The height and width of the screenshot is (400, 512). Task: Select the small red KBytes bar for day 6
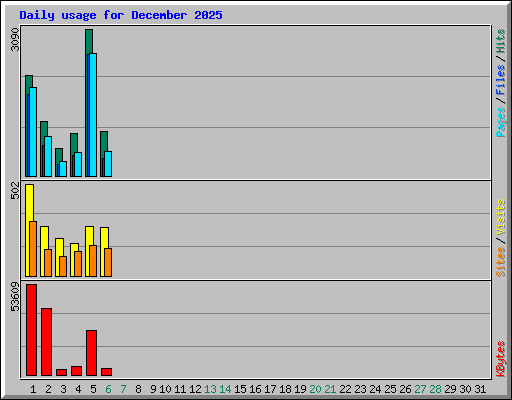pyautogui.click(x=106, y=372)
